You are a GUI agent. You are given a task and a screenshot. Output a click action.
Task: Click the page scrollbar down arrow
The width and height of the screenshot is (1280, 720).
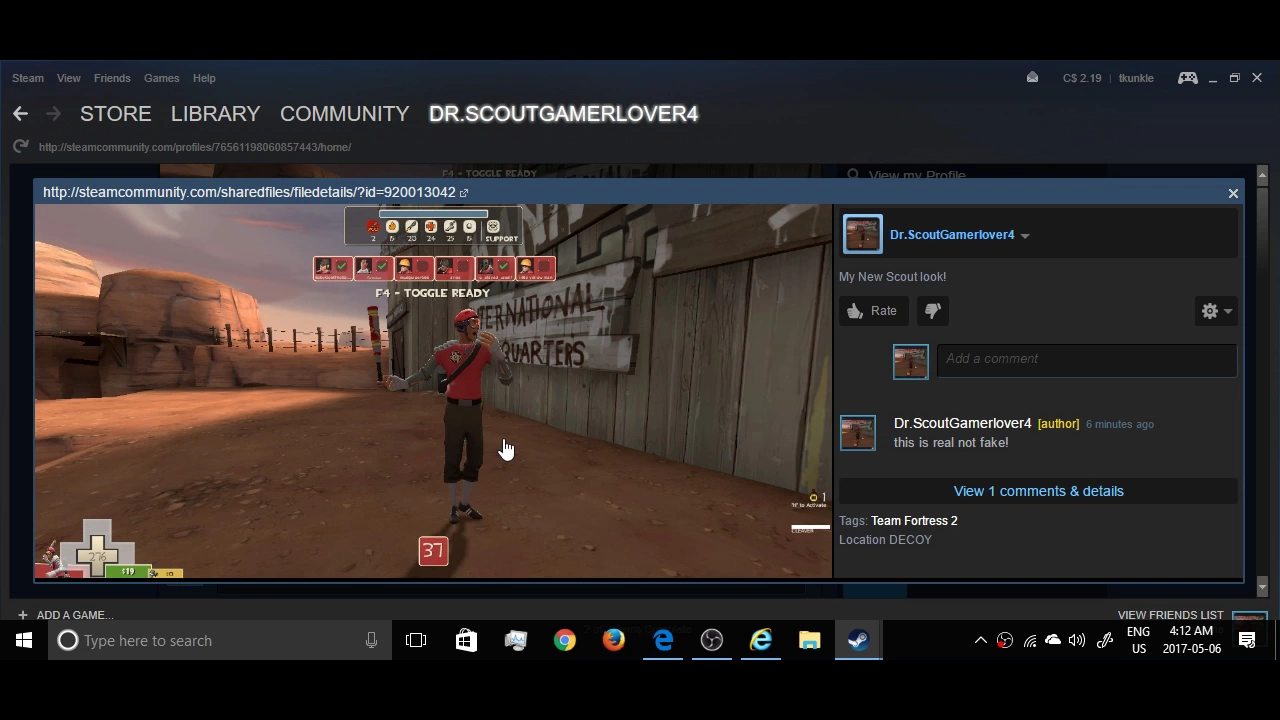coord(1262,587)
